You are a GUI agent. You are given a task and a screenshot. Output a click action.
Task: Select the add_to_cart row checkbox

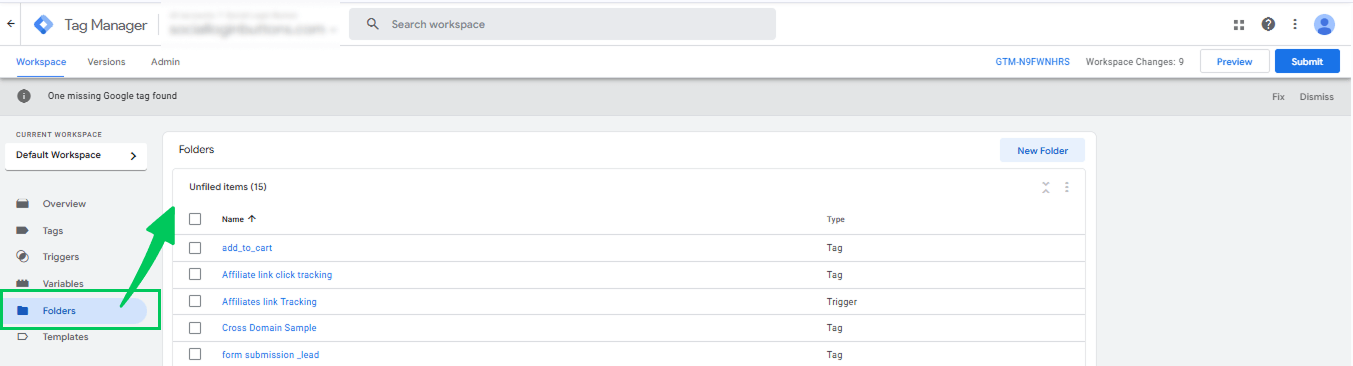point(195,248)
